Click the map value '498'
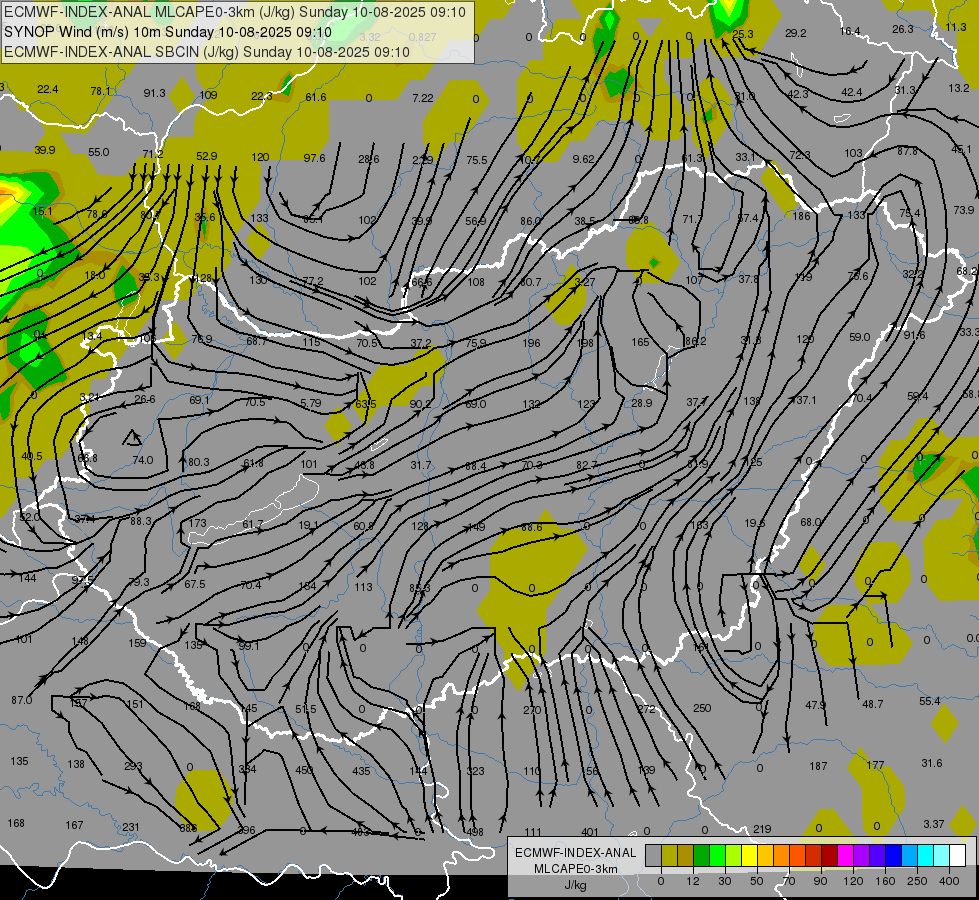This screenshot has width=979, height=900. pos(475,832)
